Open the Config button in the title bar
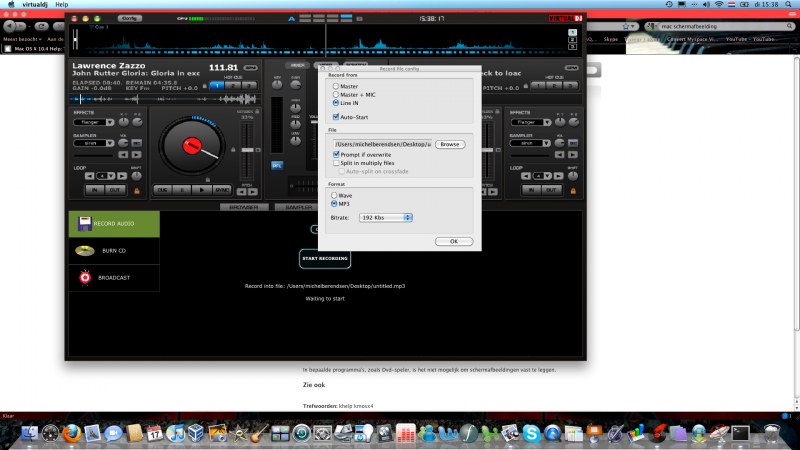 129,18
